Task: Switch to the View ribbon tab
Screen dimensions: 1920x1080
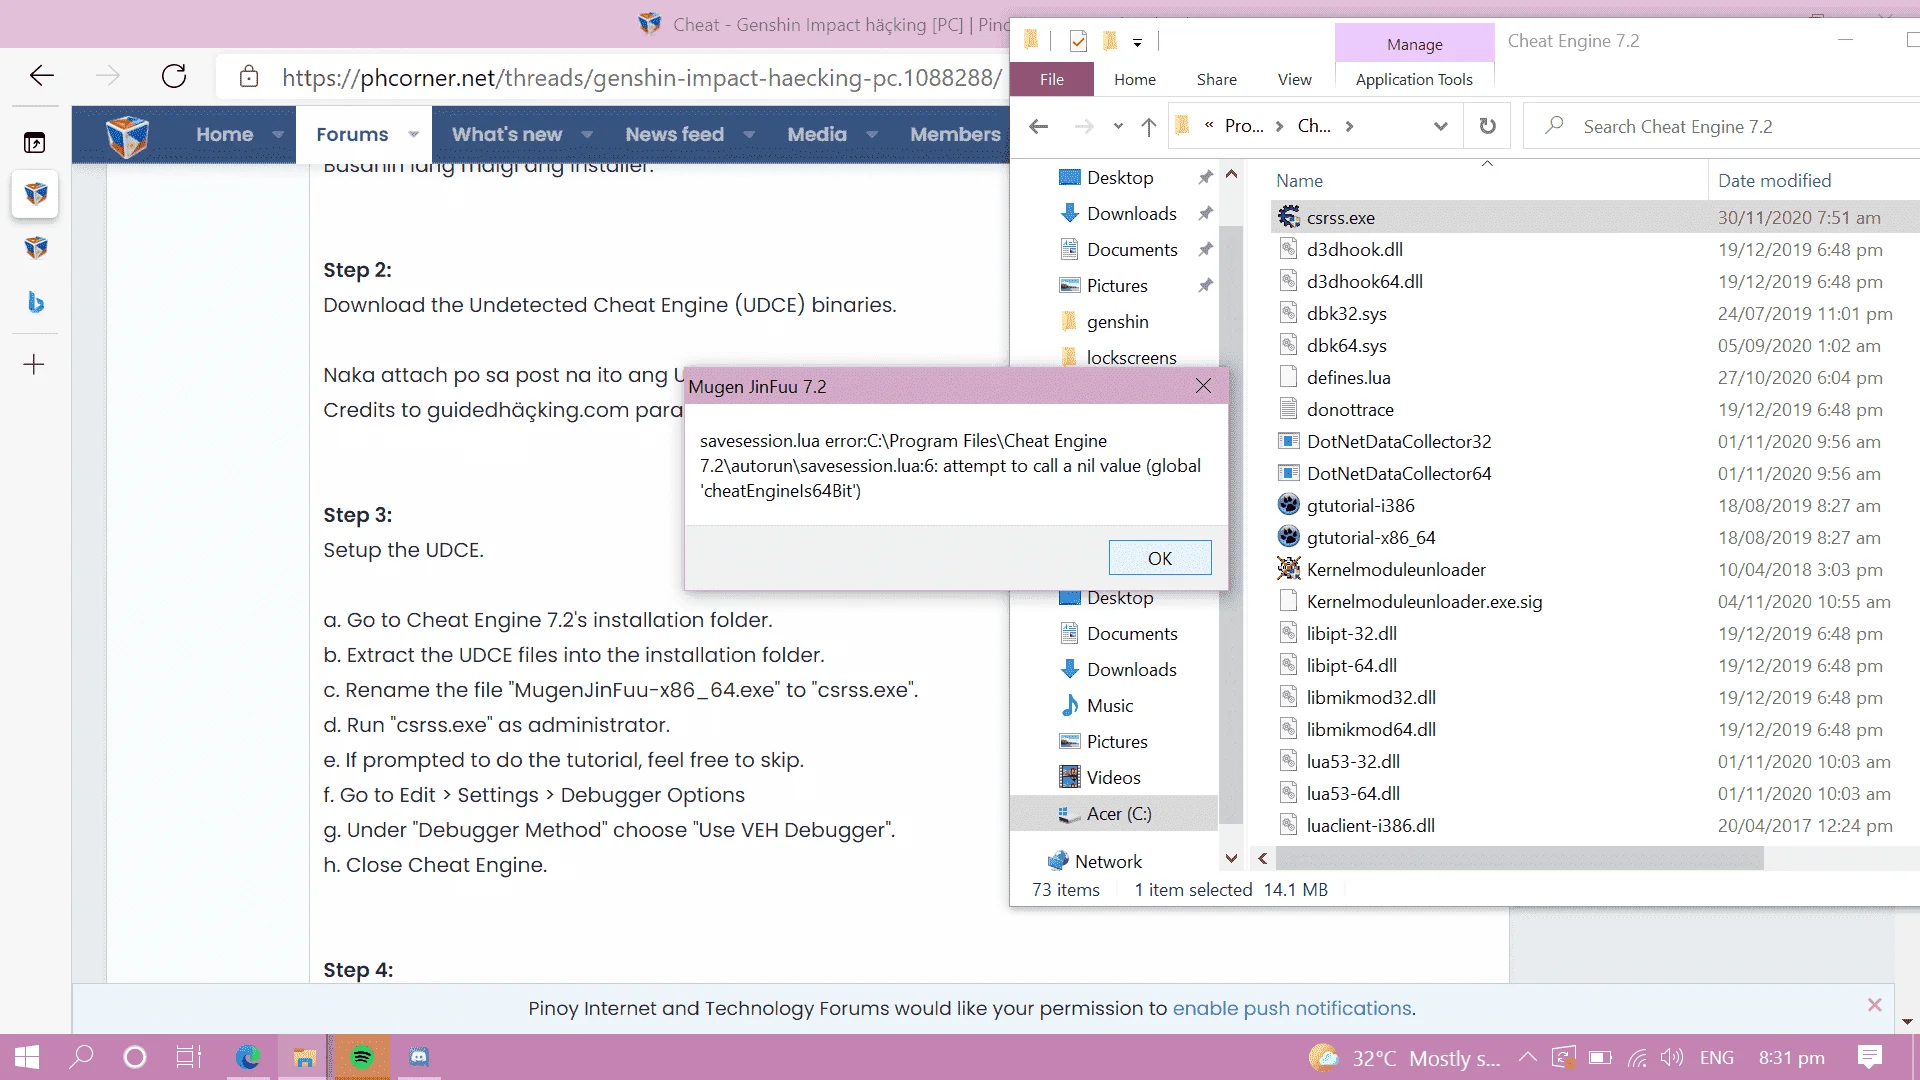Action: [1294, 79]
